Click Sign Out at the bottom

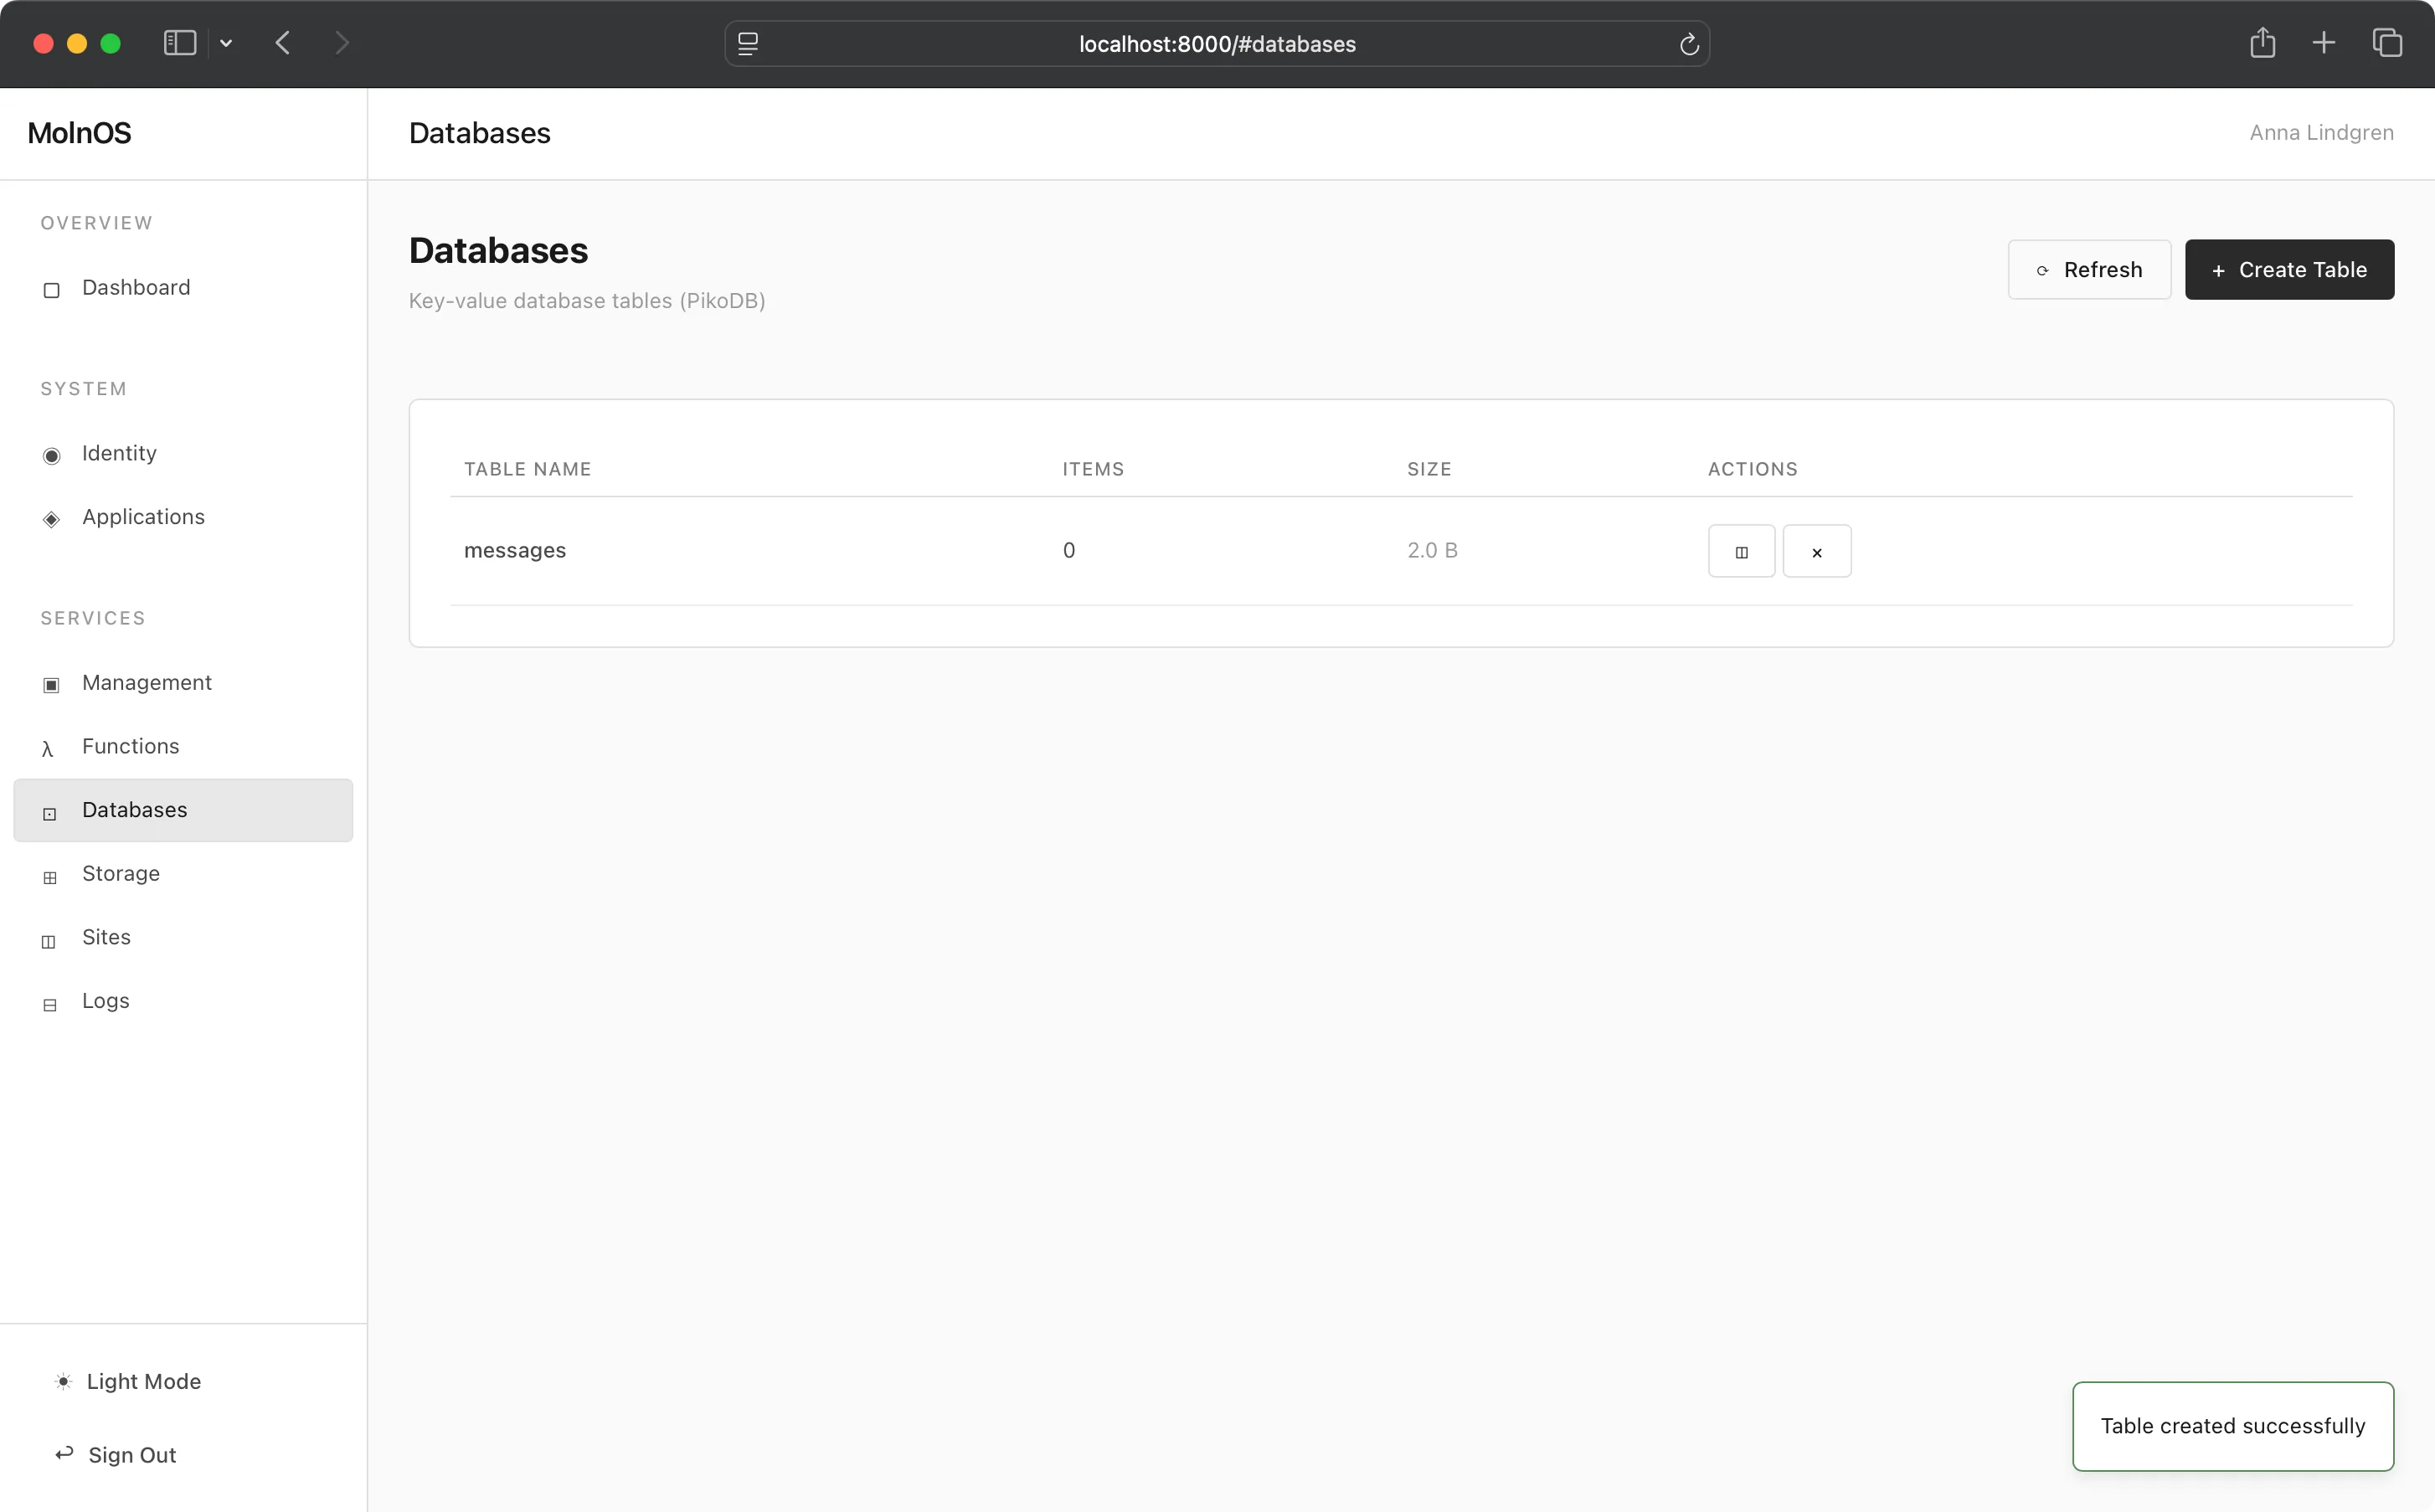tap(131, 1454)
